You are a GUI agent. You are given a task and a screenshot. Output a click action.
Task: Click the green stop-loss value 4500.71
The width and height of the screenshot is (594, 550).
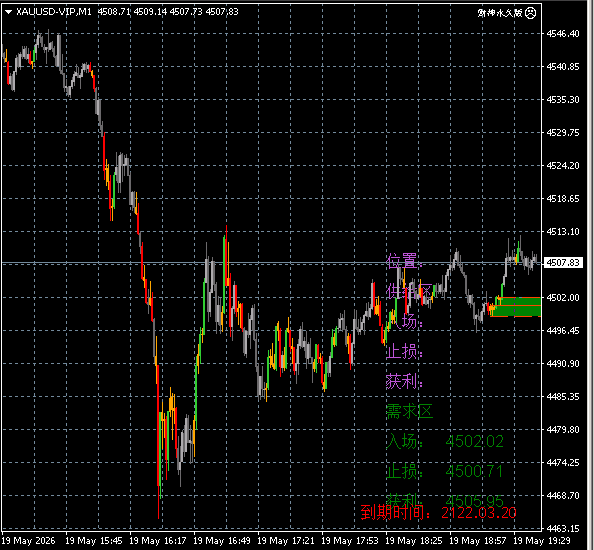pyautogui.click(x=474, y=472)
